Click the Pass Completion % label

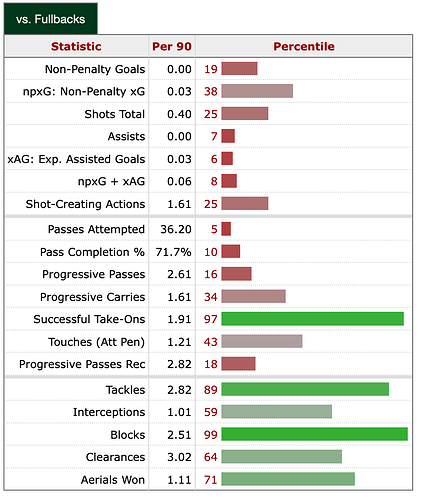pyautogui.click(x=92, y=252)
